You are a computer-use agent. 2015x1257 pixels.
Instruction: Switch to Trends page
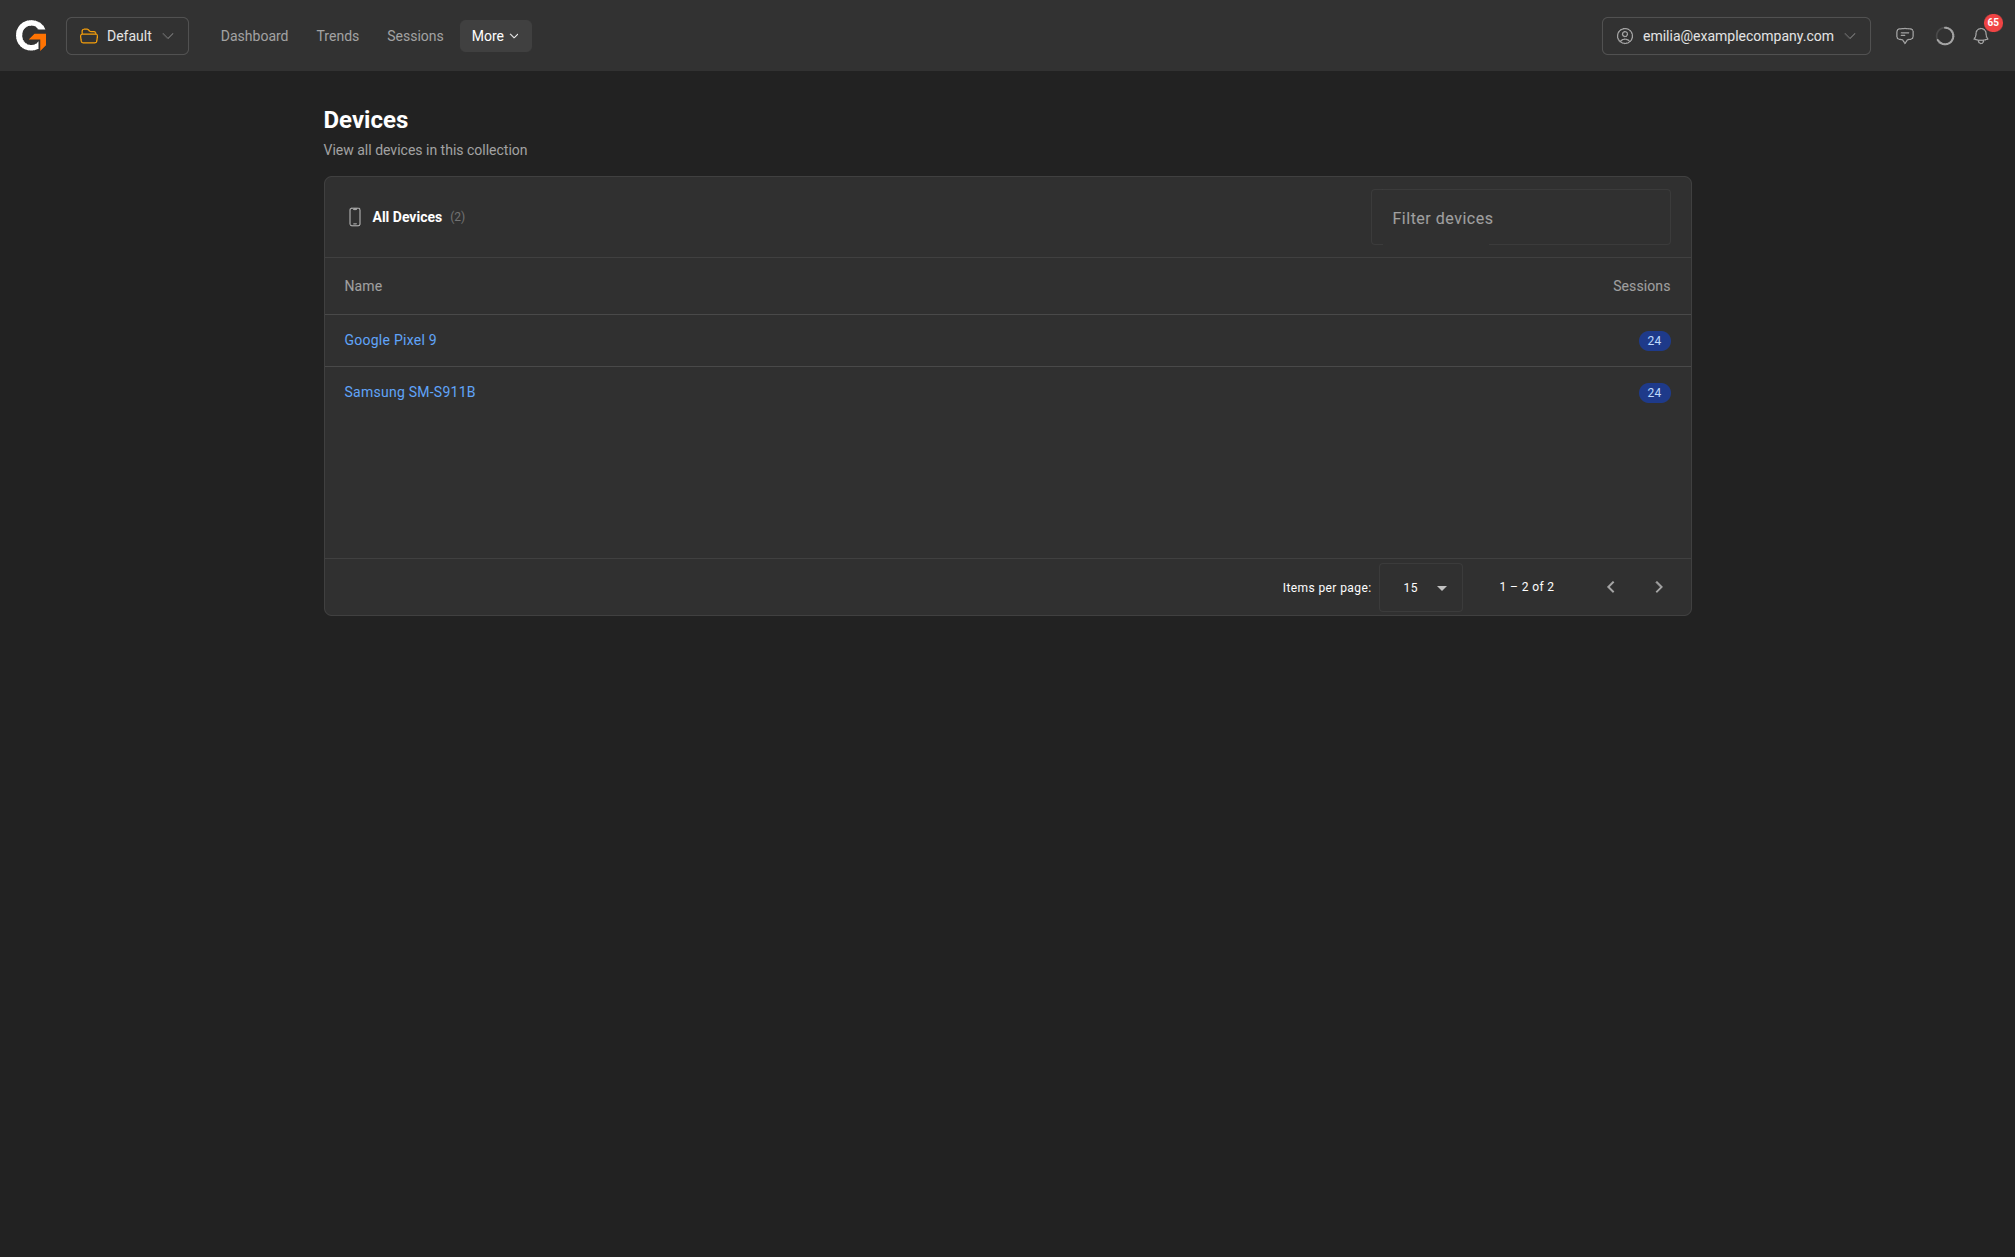click(337, 36)
